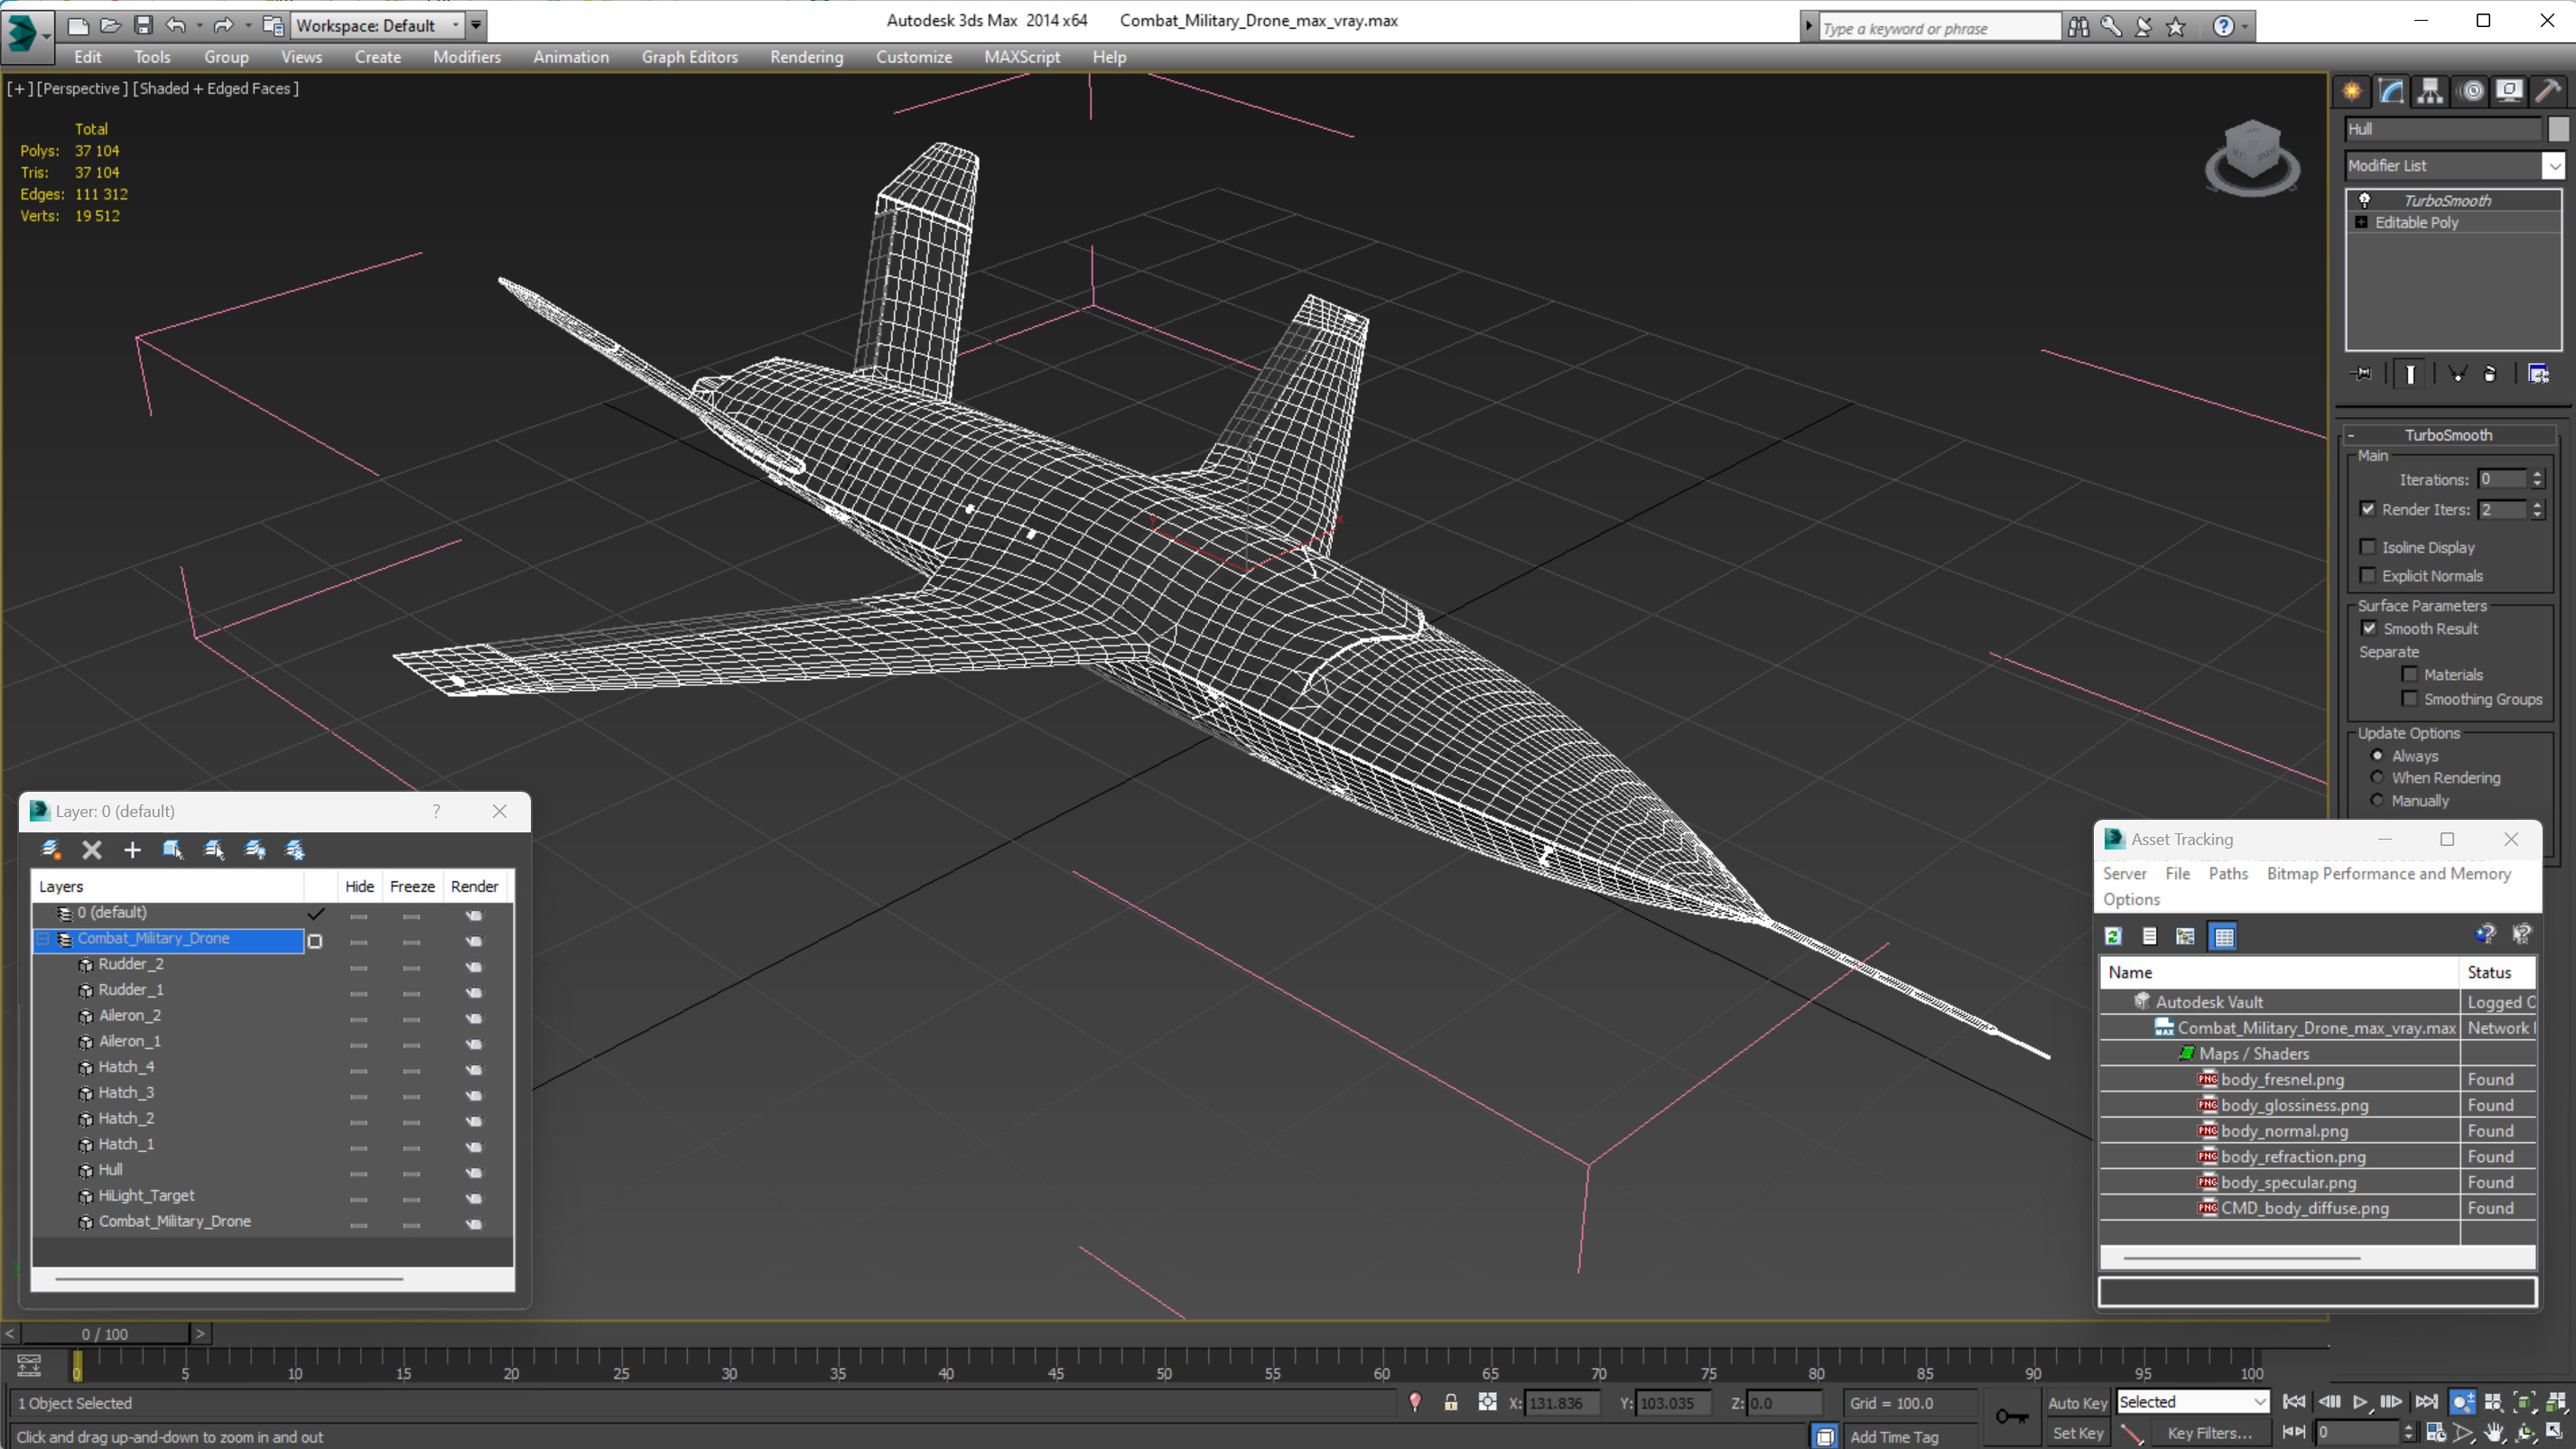Open the Modify command panel tab
The height and width of the screenshot is (1449, 2576).
tap(2391, 92)
